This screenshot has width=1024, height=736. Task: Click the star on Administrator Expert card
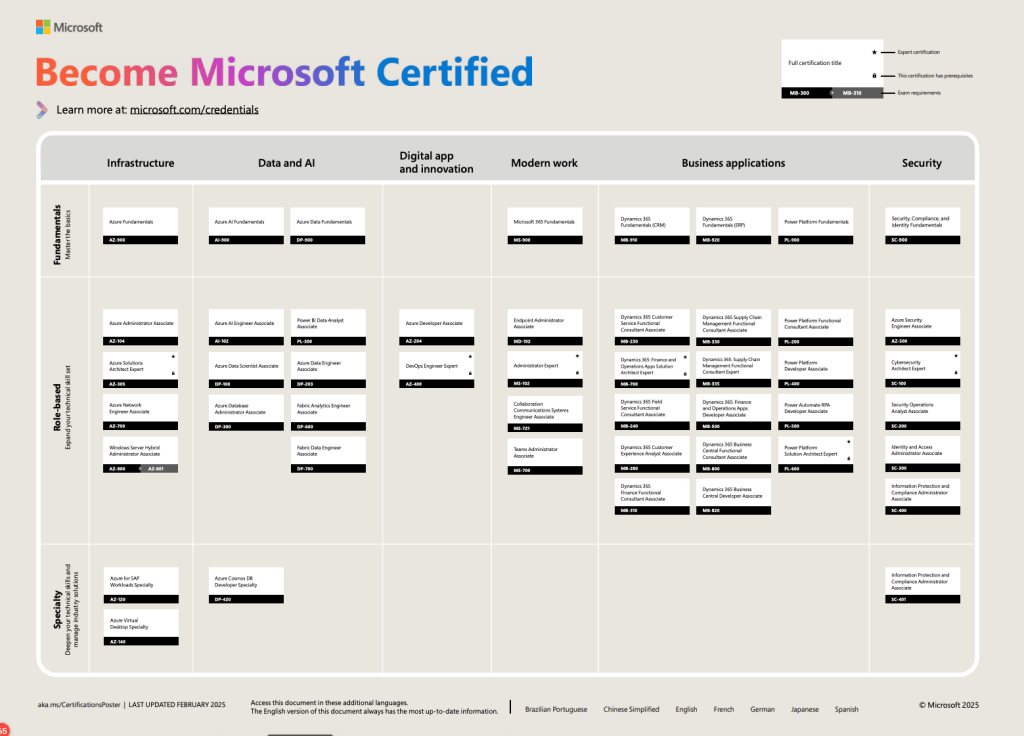pyautogui.click(x=577, y=356)
